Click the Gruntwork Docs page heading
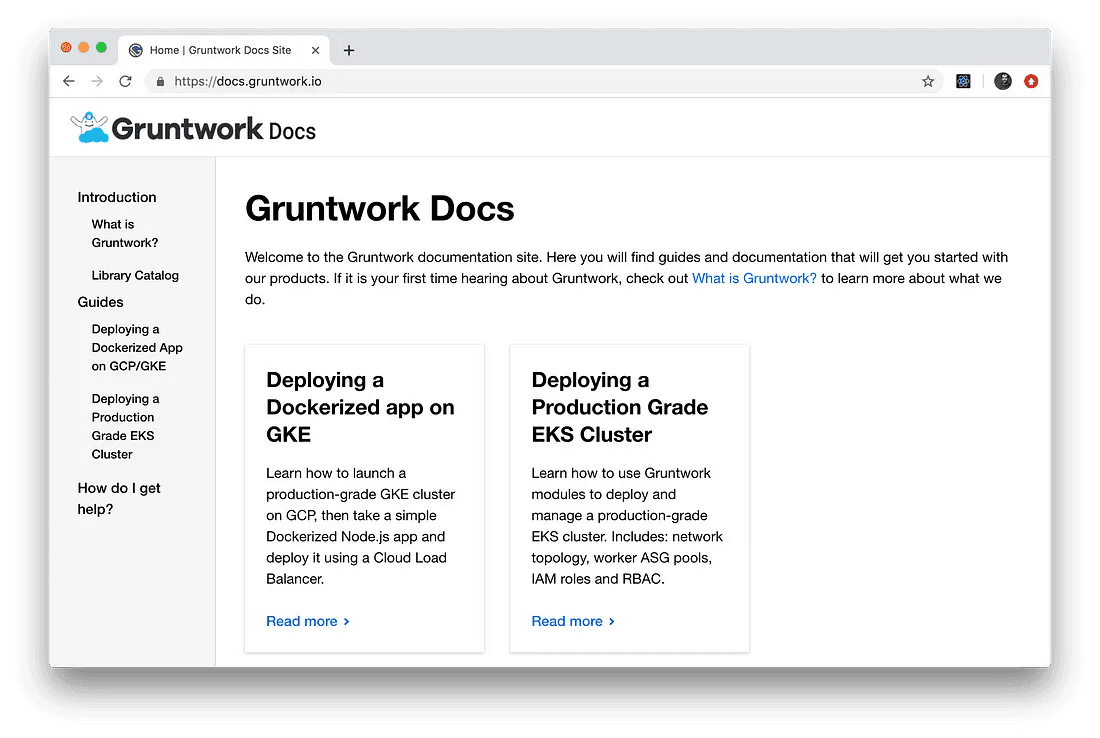The width and height of the screenshot is (1100, 738). [380, 208]
